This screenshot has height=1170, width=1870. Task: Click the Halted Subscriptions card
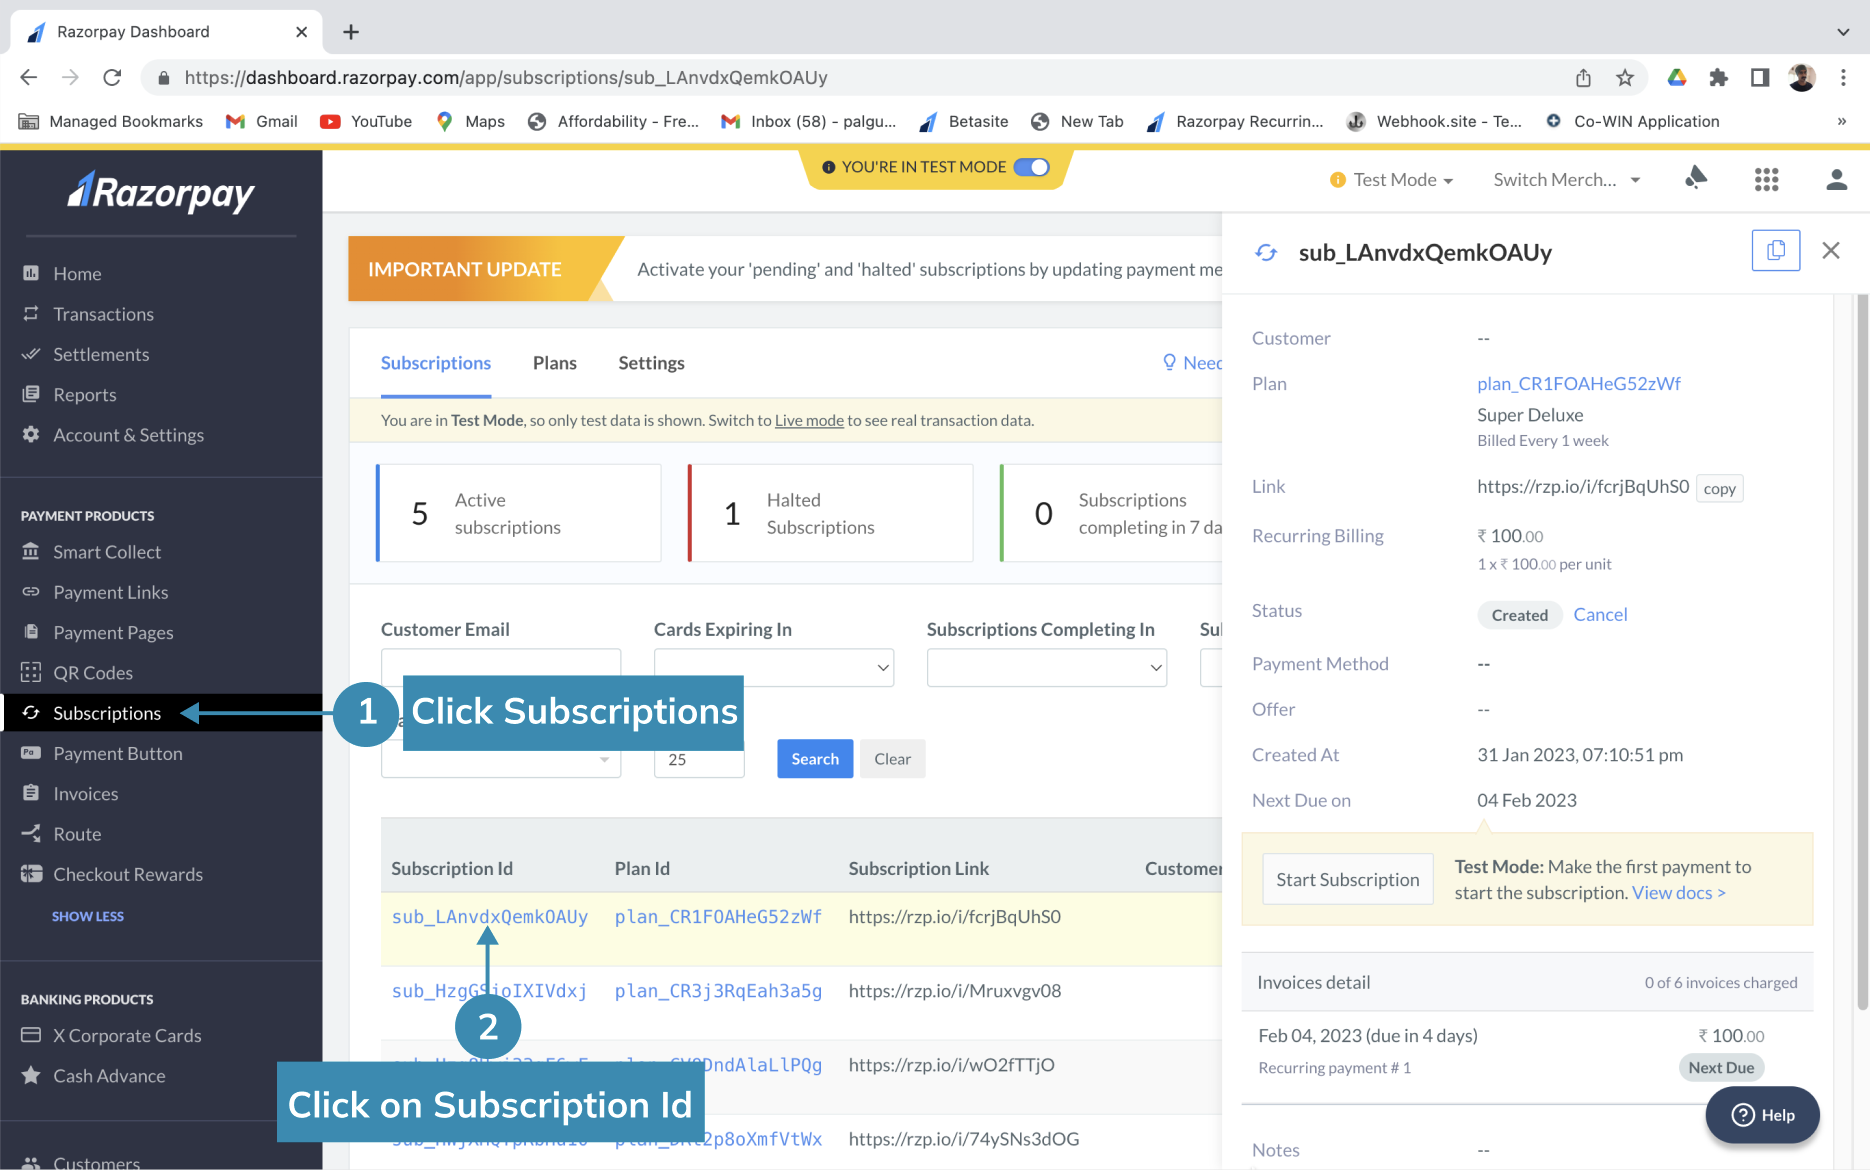click(830, 513)
